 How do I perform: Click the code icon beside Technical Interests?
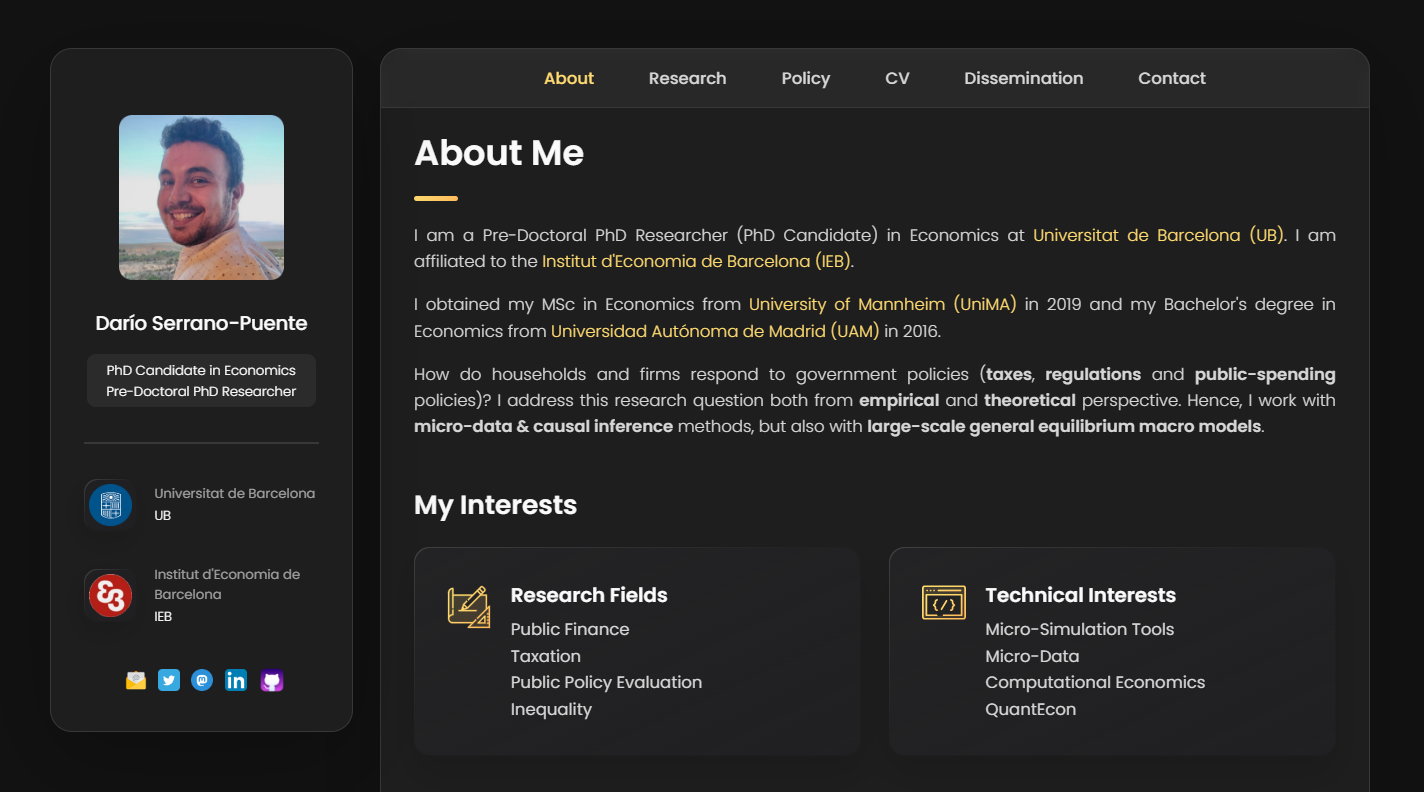942,602
